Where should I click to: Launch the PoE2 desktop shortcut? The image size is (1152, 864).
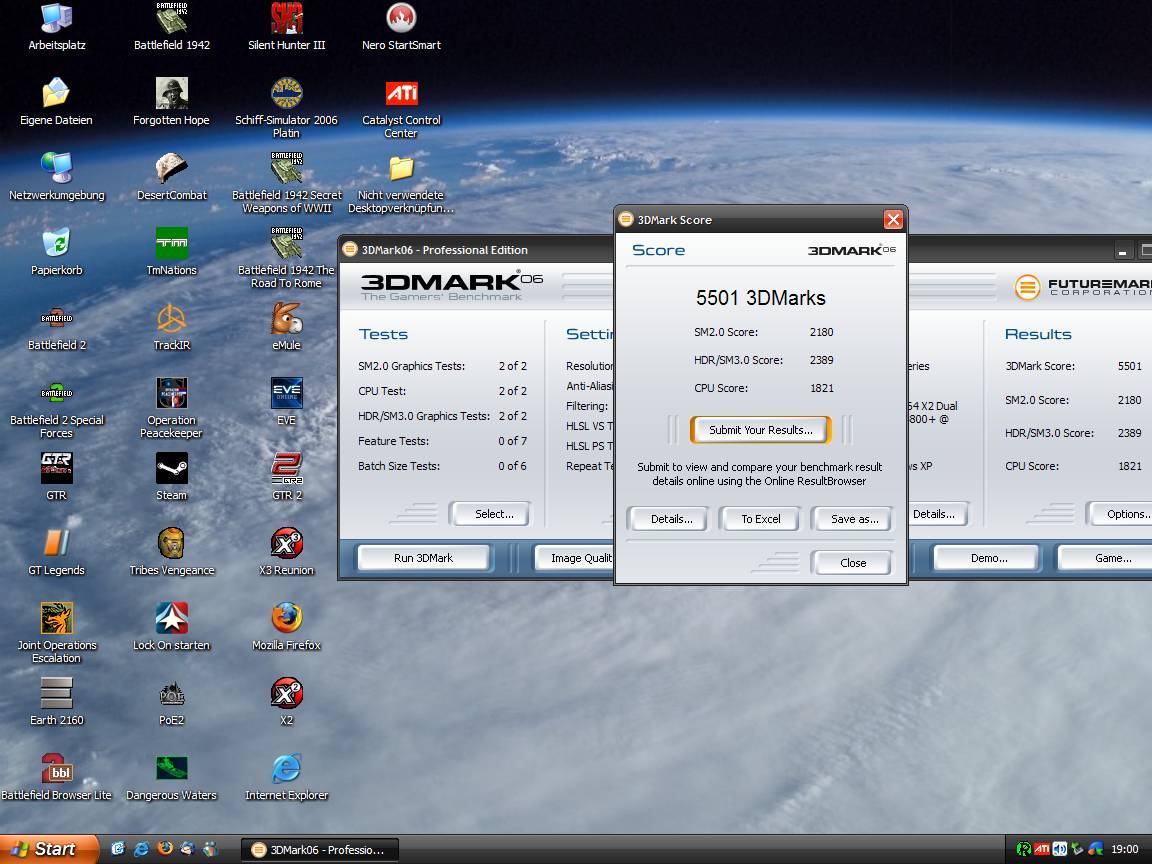coord(171,702)
